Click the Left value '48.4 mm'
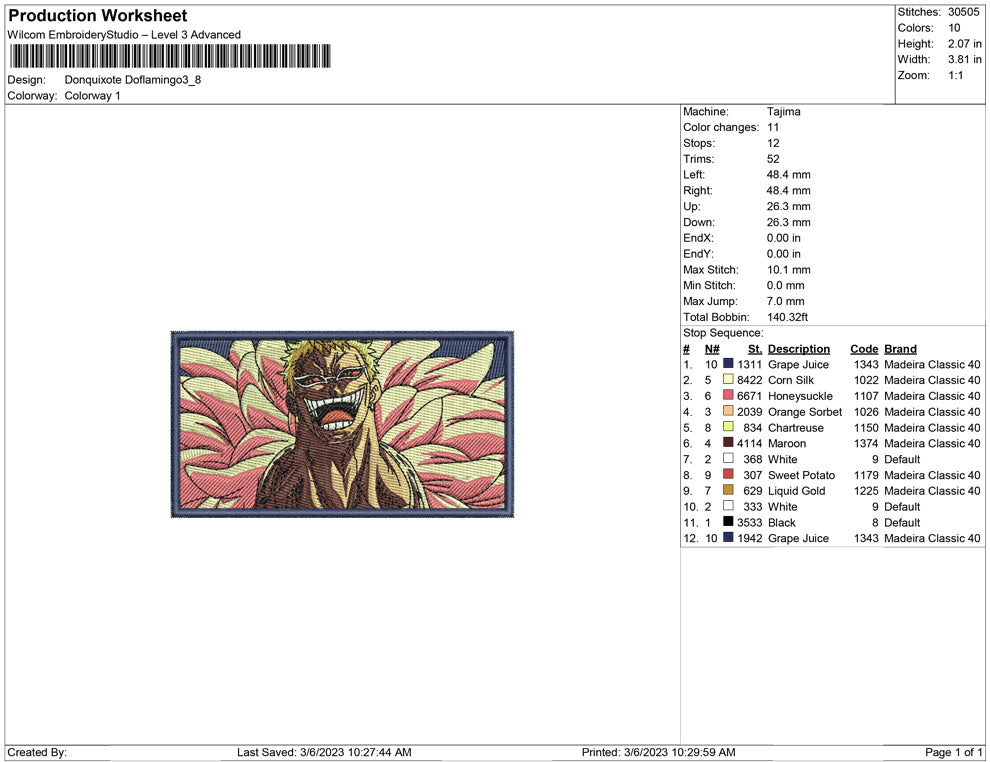This screenshot has width=990, height=762. click(789, 175)
